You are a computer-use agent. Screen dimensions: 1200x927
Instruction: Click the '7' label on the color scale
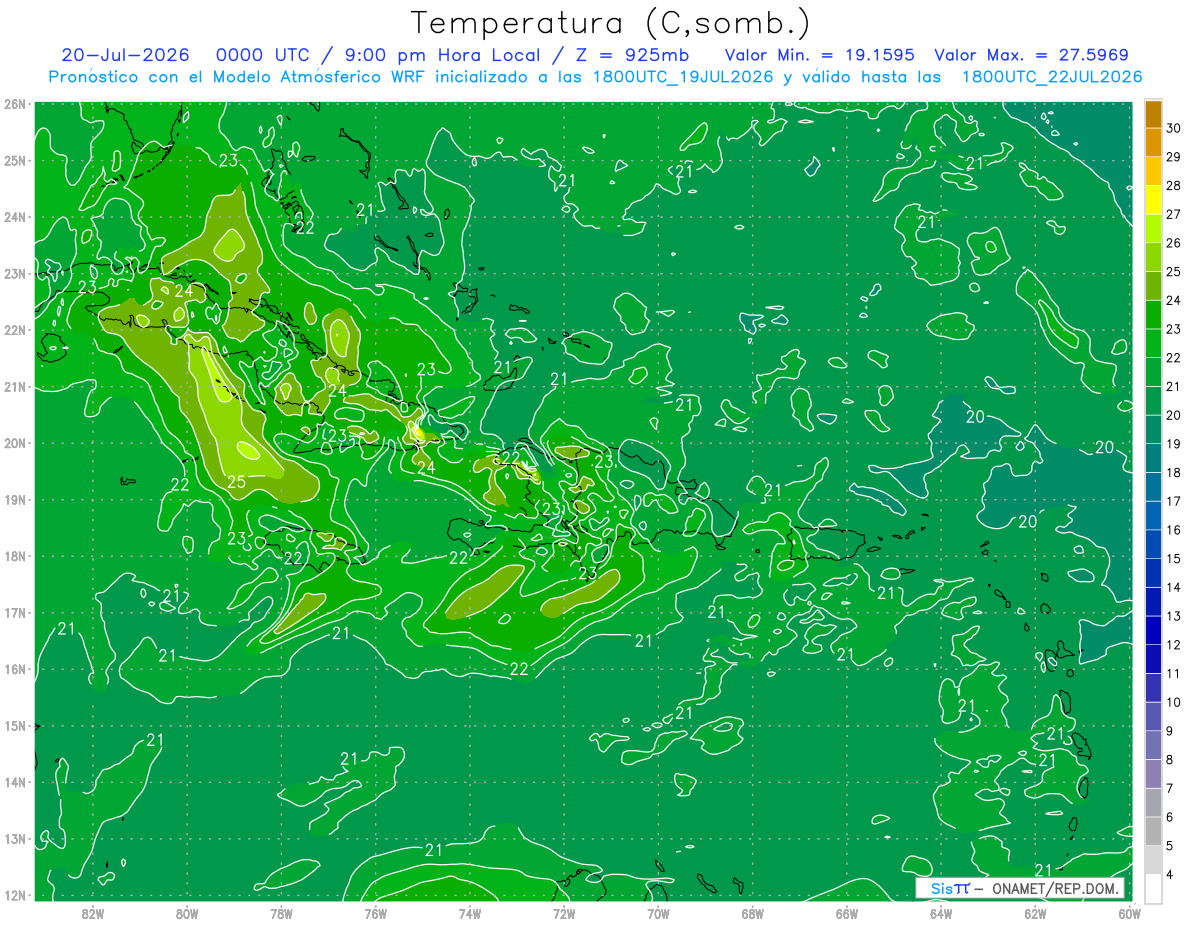pos(1170,789)
